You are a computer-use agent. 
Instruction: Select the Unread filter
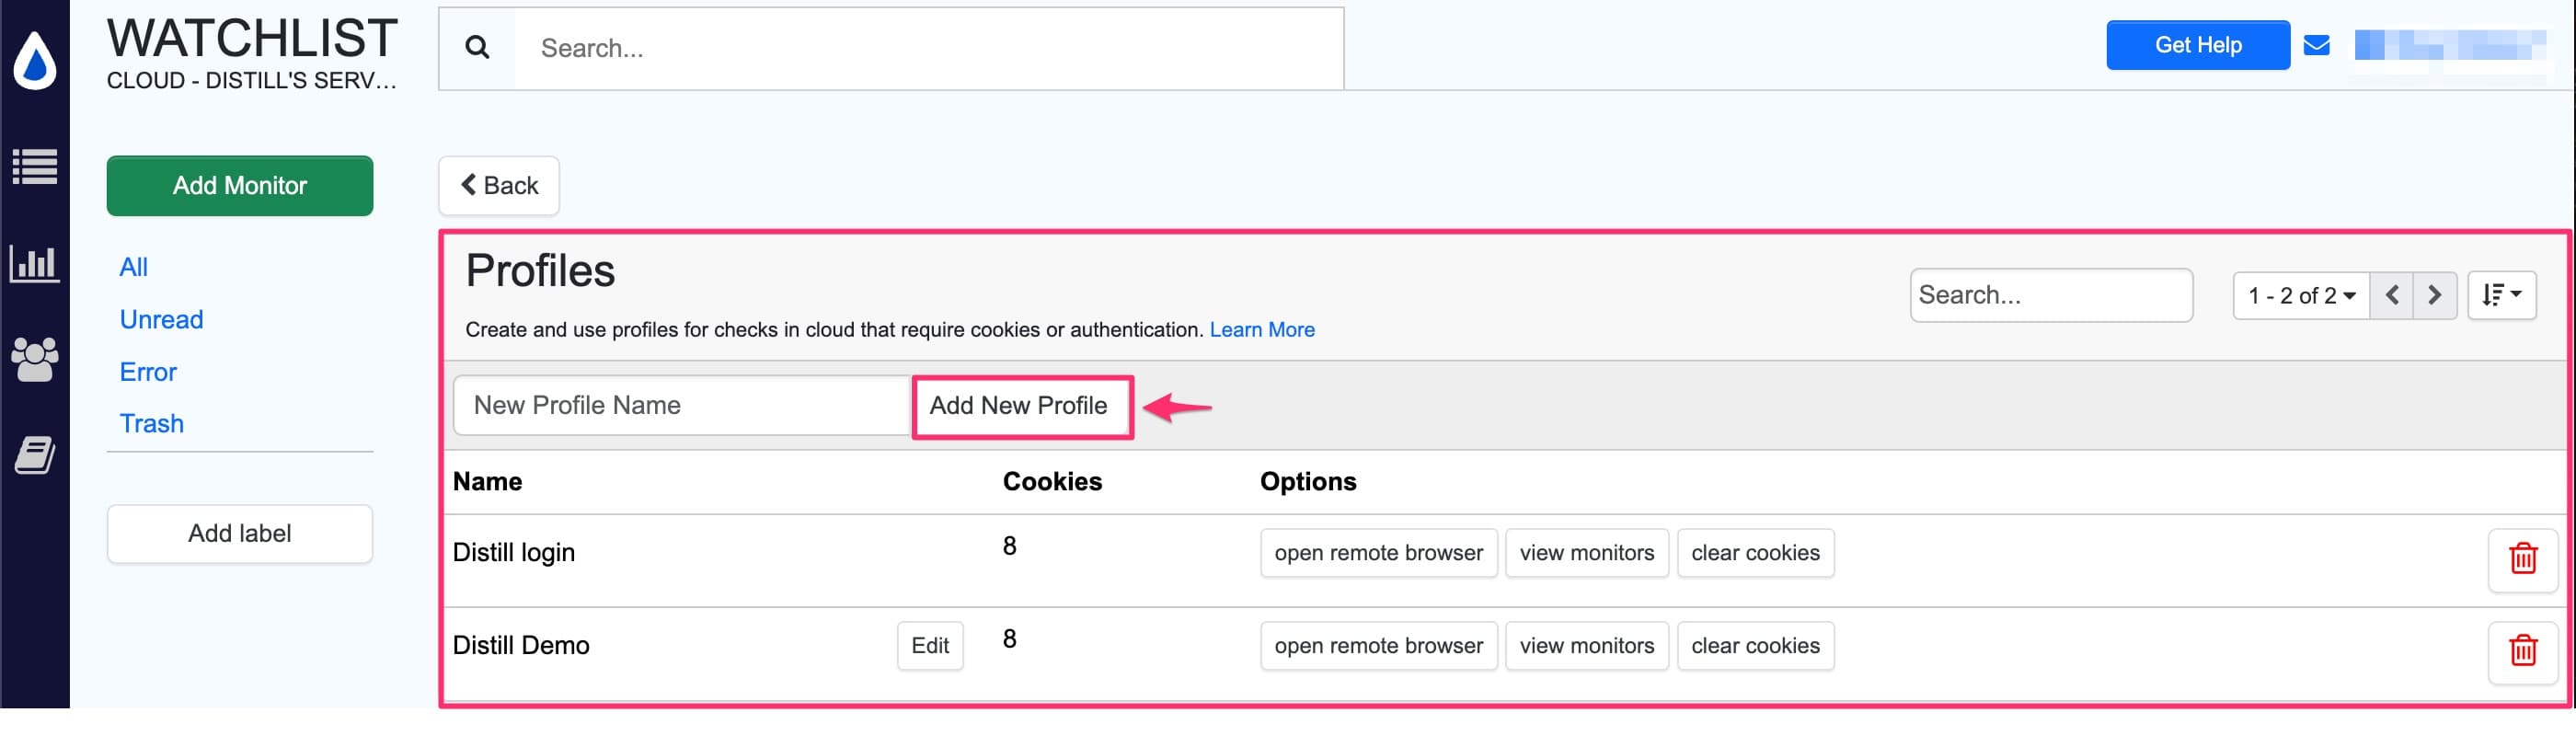coord(161,319)
